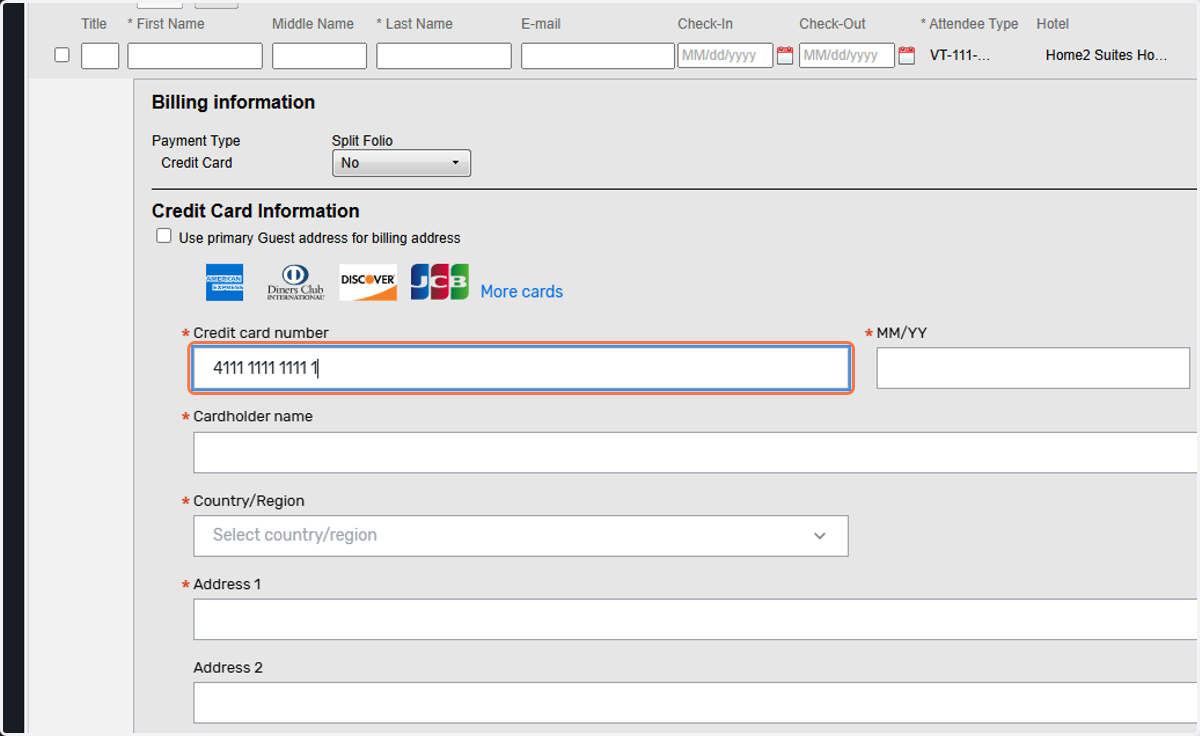
Task: Open the Check-In calendar picker icon
Action: pyautogui.click(x=785, y=56)
